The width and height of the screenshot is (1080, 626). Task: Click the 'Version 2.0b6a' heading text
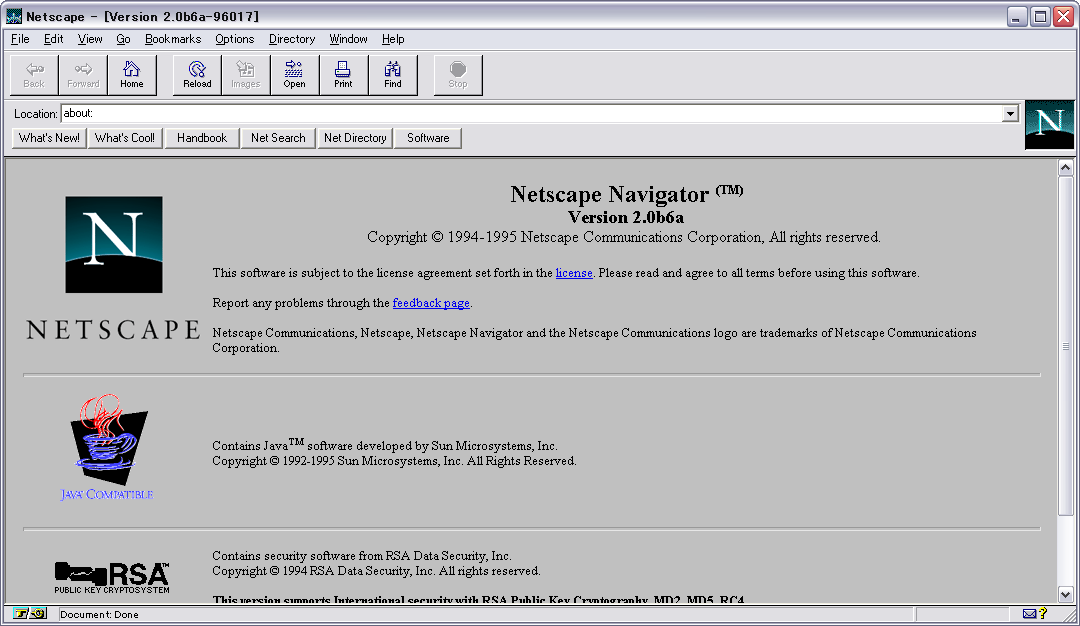[x=625, y=218]
